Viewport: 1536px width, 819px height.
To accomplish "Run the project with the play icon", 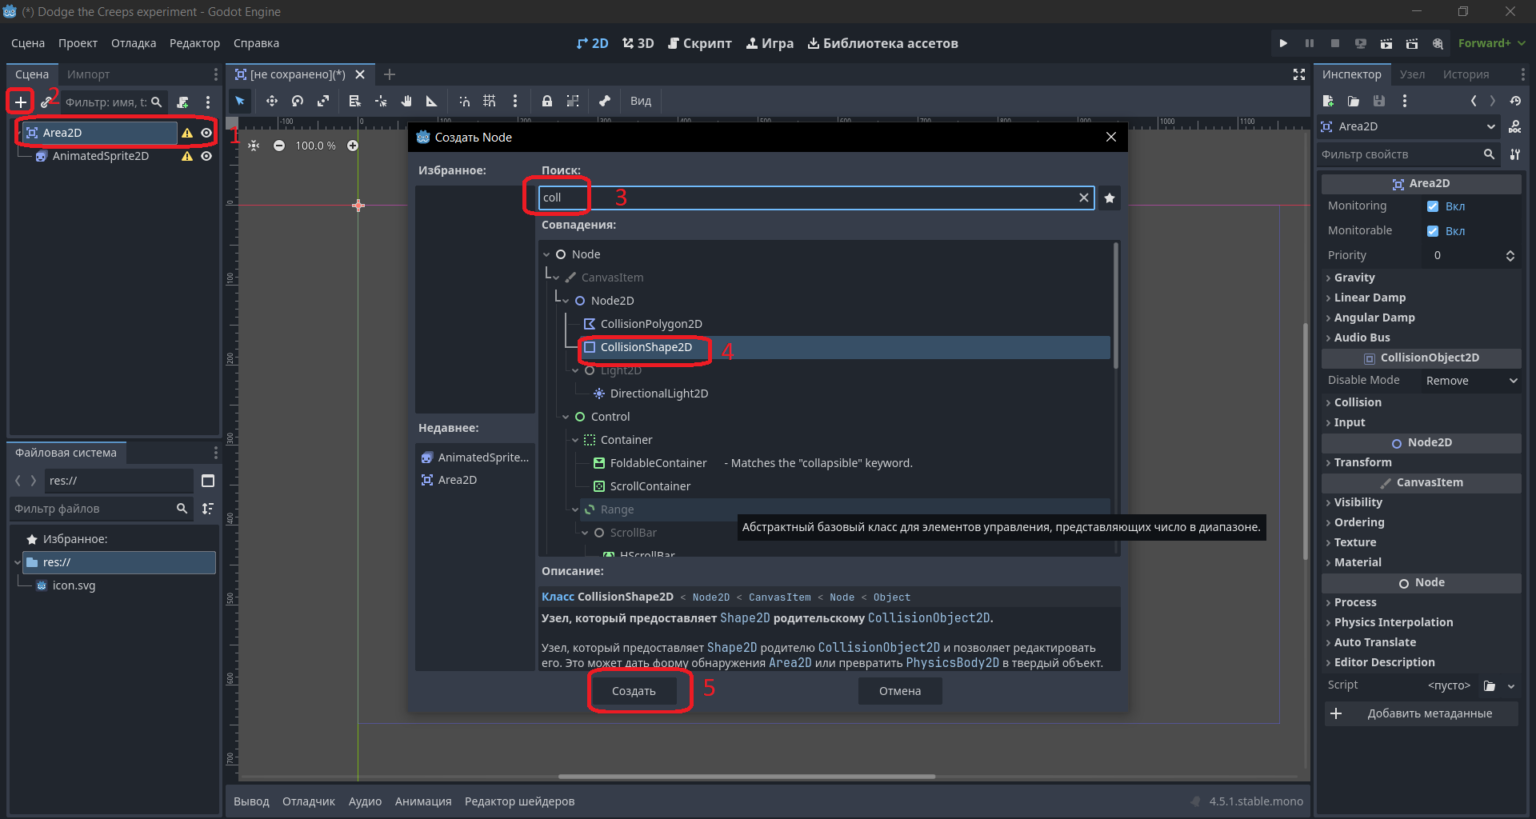I will tap(1283, 43).
